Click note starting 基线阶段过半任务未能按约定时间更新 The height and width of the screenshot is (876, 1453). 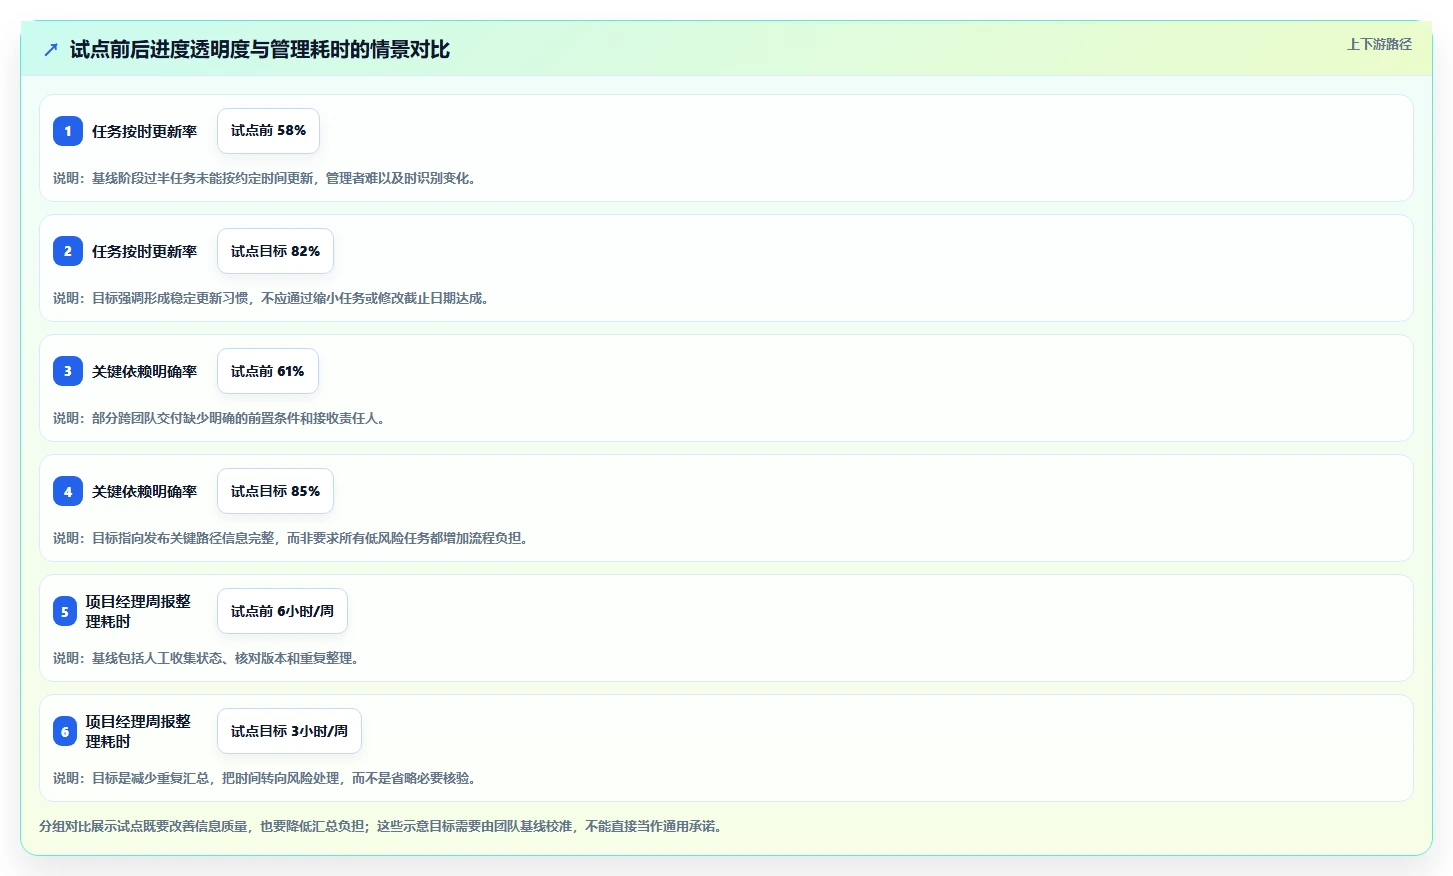pos(267,178)
